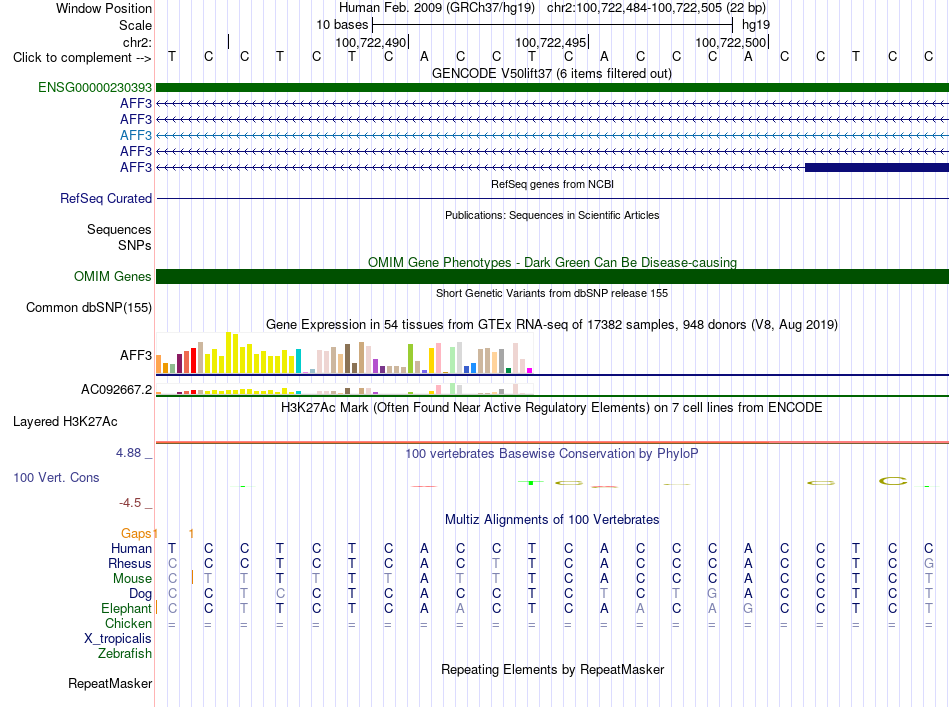The image size is (950, 707).
Task: Click the green ENSG00000230393 gene bar
Action: [552, 87]
